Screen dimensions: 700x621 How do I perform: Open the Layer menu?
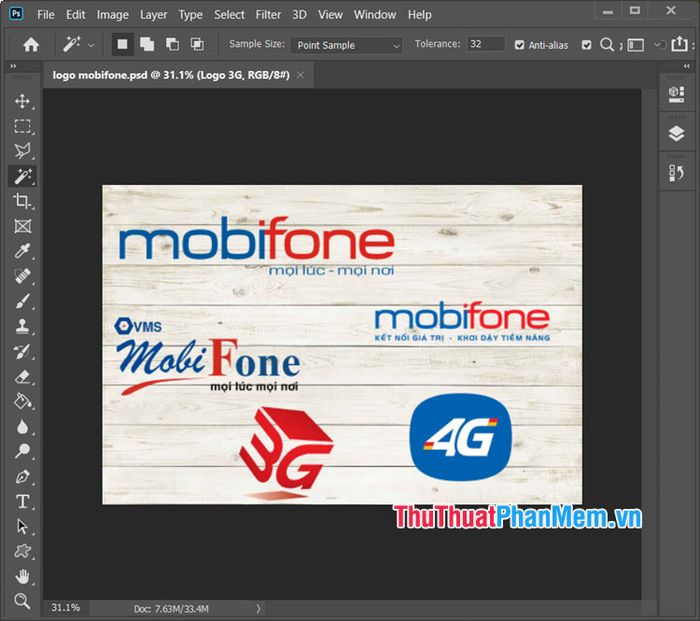pos(154,15)
